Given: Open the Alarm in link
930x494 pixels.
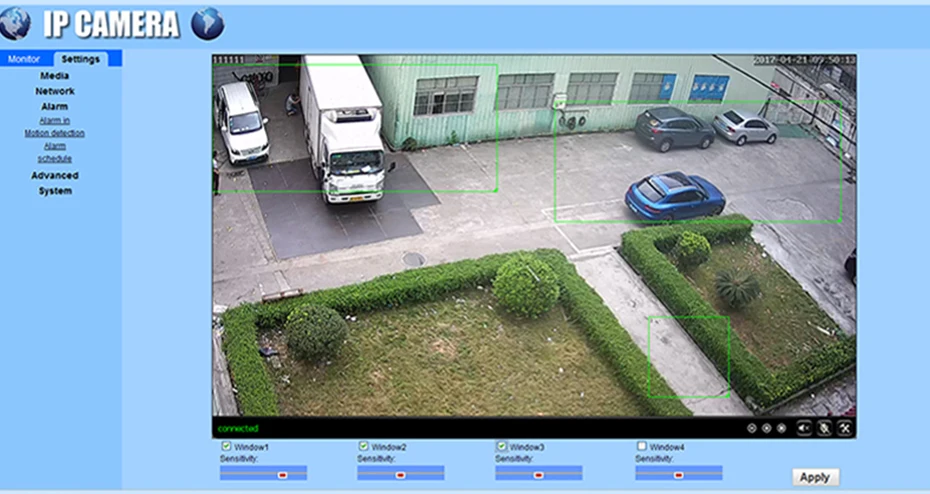Looking at the screenshot, I should [55, 120].
